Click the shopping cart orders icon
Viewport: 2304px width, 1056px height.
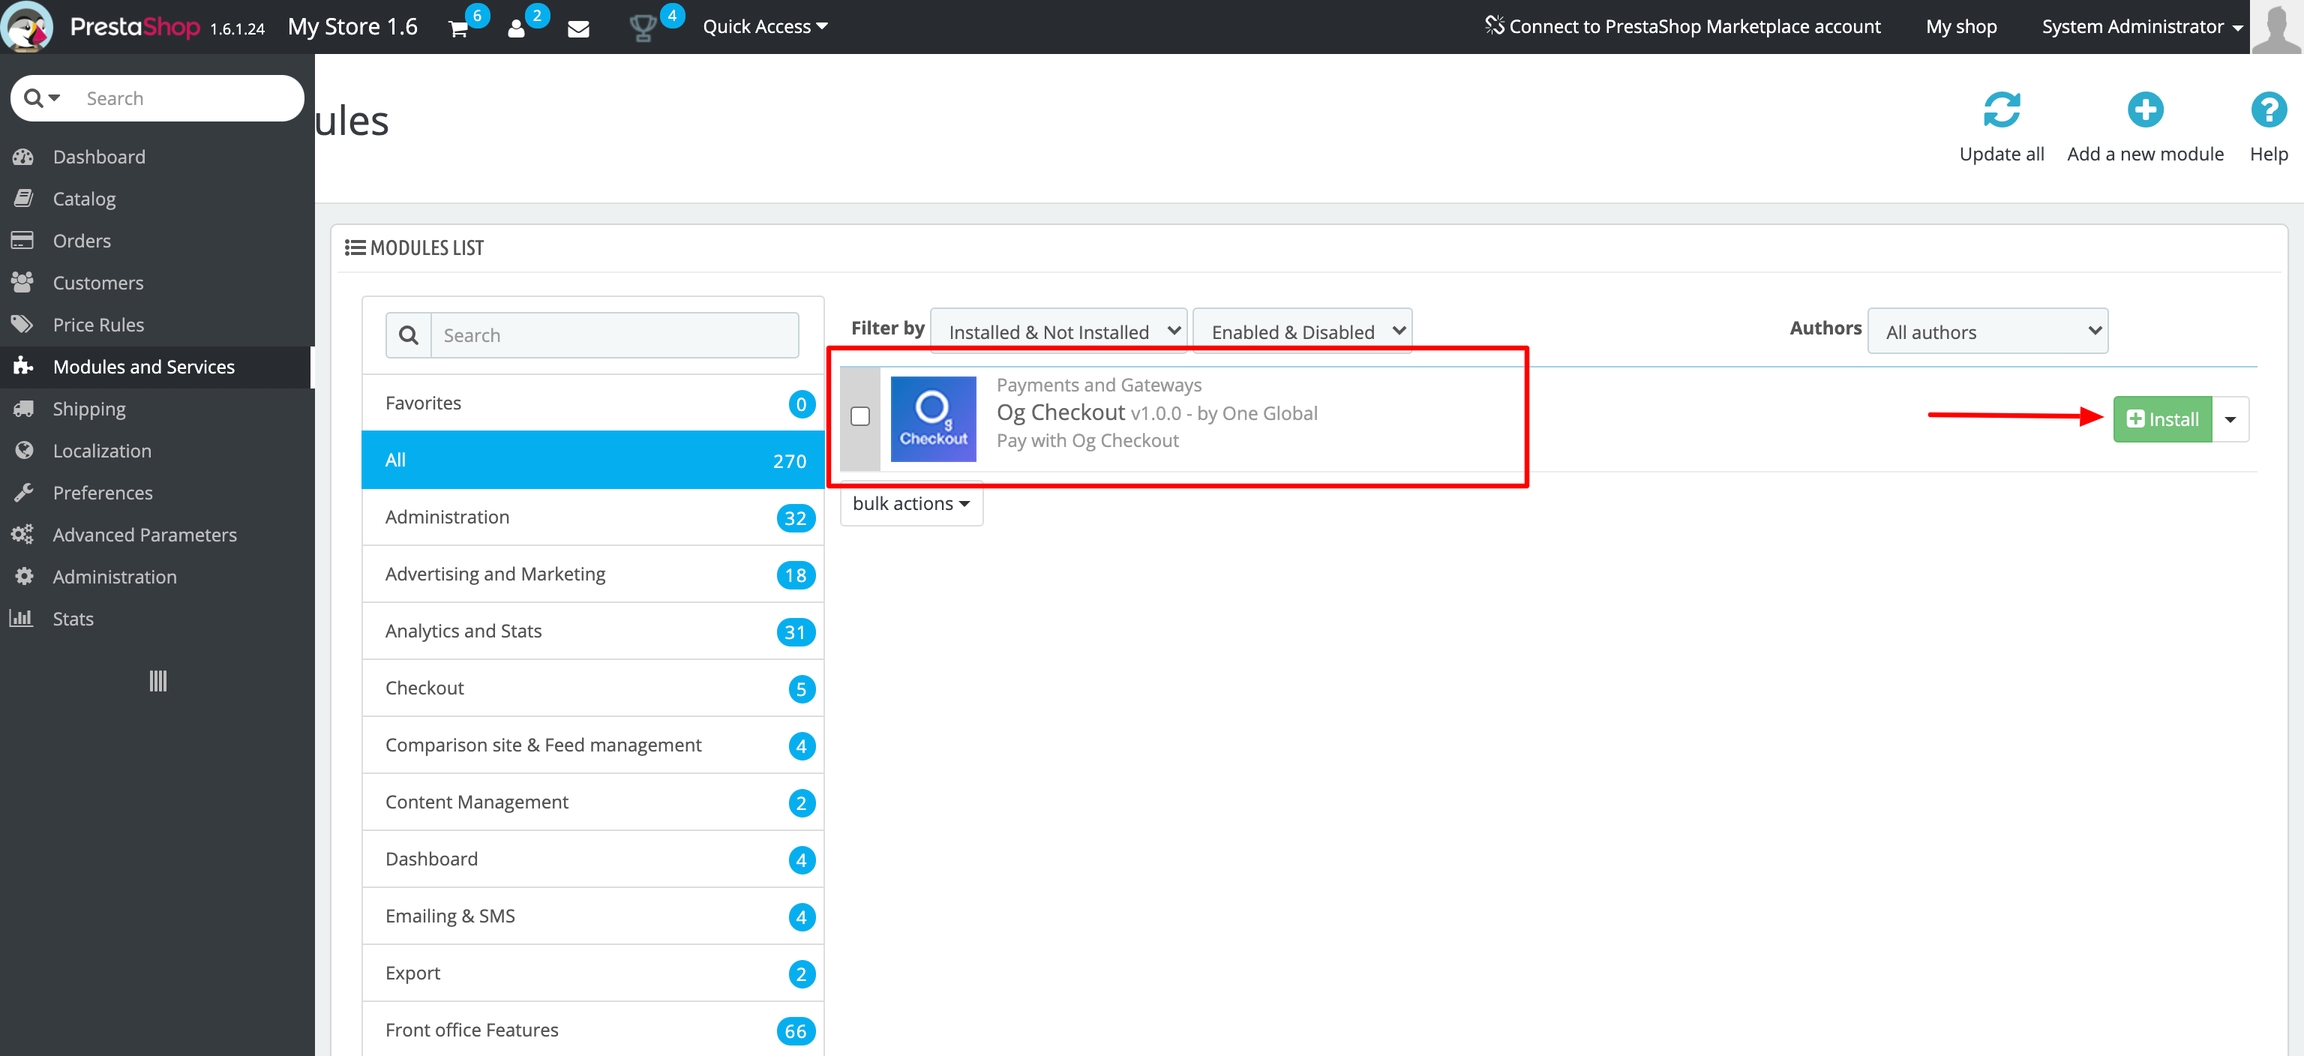click(459, 28)
